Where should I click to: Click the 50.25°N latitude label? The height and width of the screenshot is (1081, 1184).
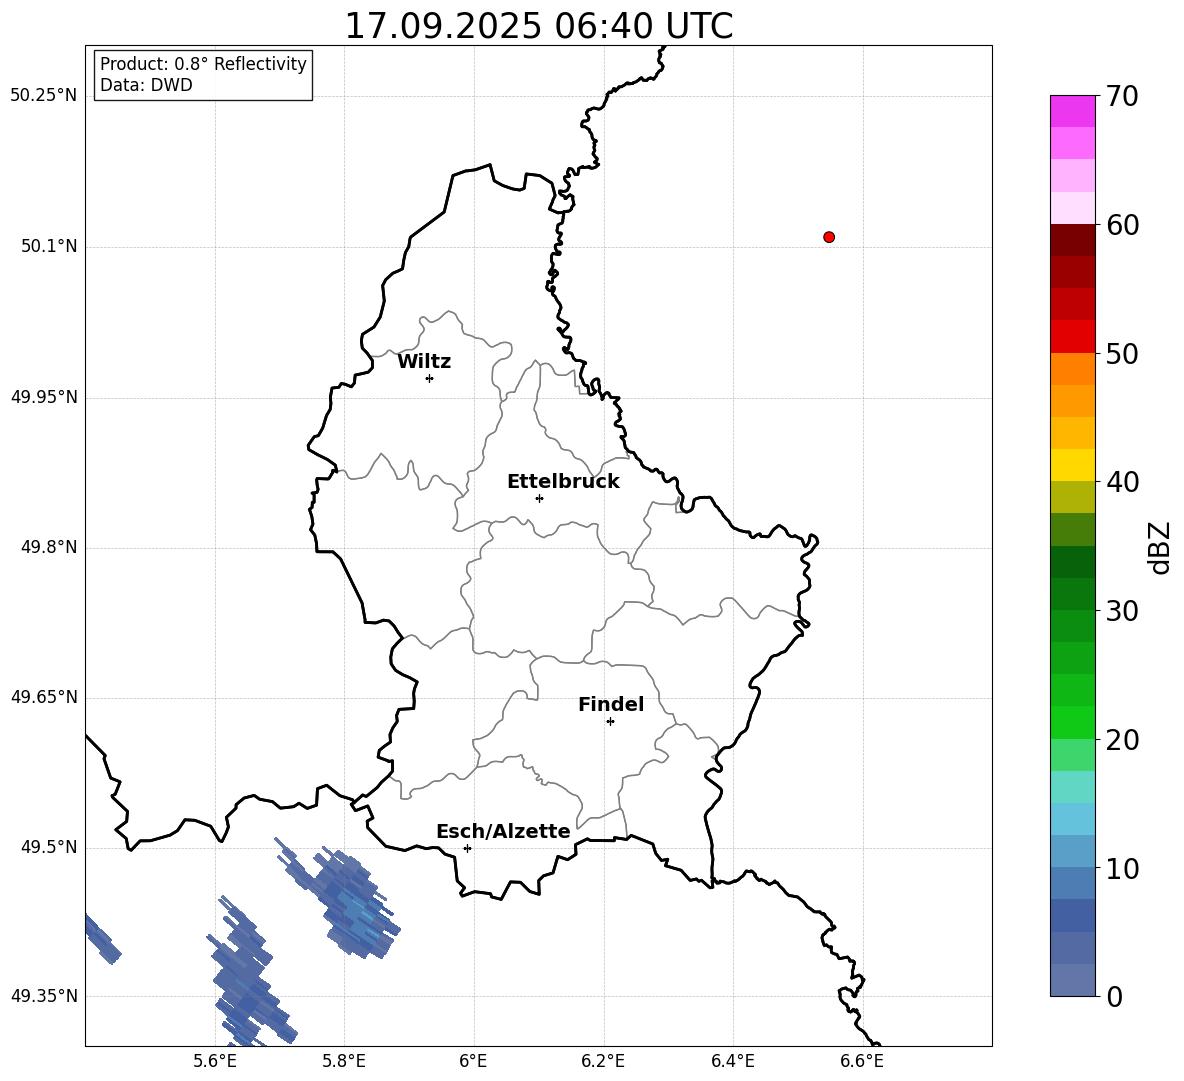44,96
